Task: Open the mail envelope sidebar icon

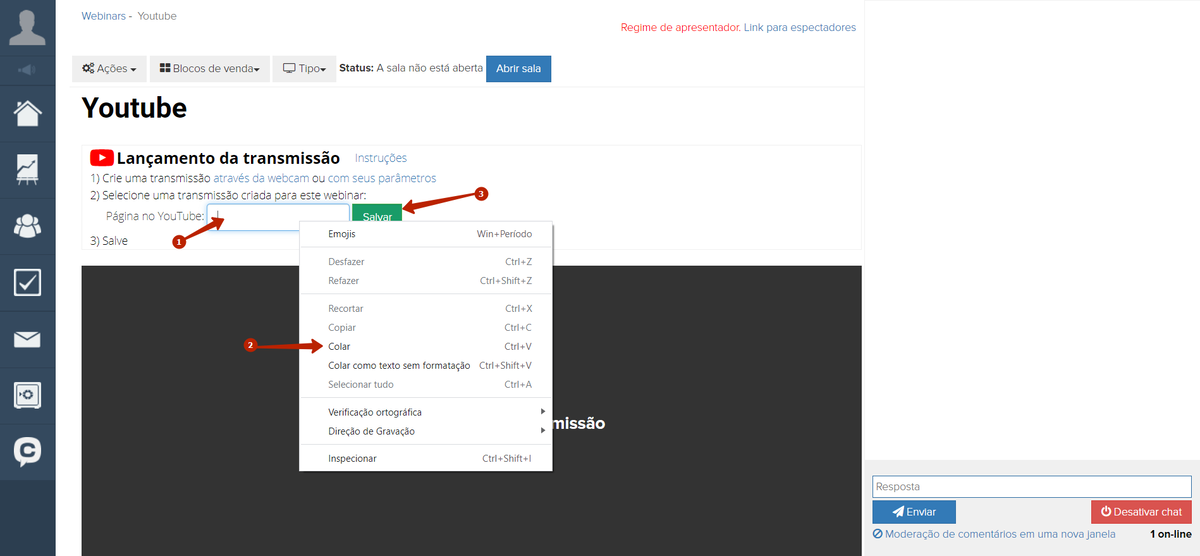Action: [27, 339]
